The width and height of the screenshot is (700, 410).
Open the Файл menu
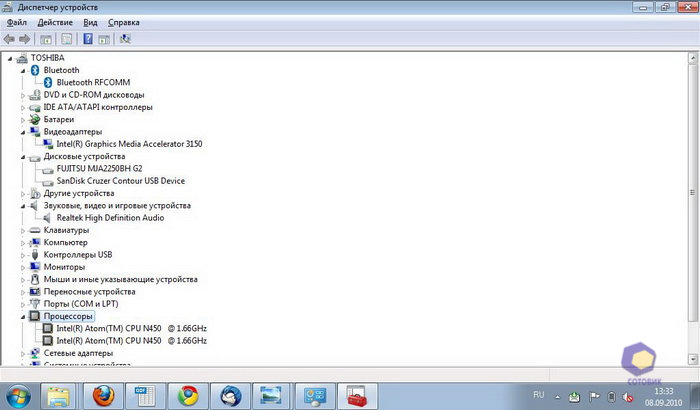(18, 21)
